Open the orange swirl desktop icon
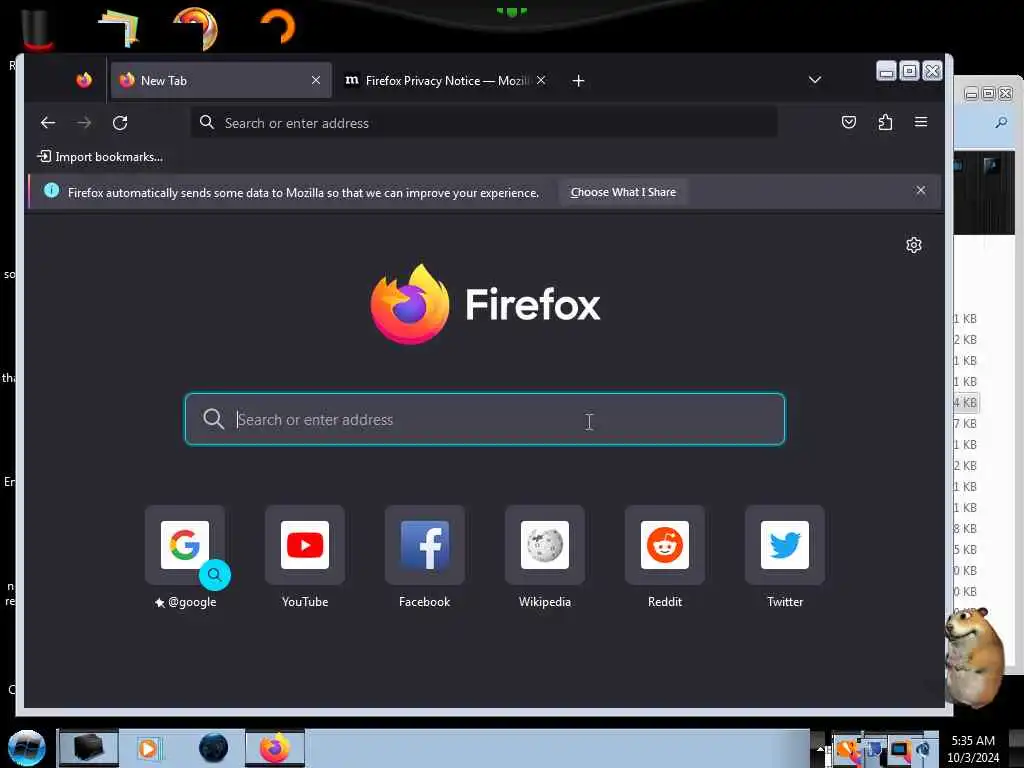1024x768 pixels. [195, 28]
